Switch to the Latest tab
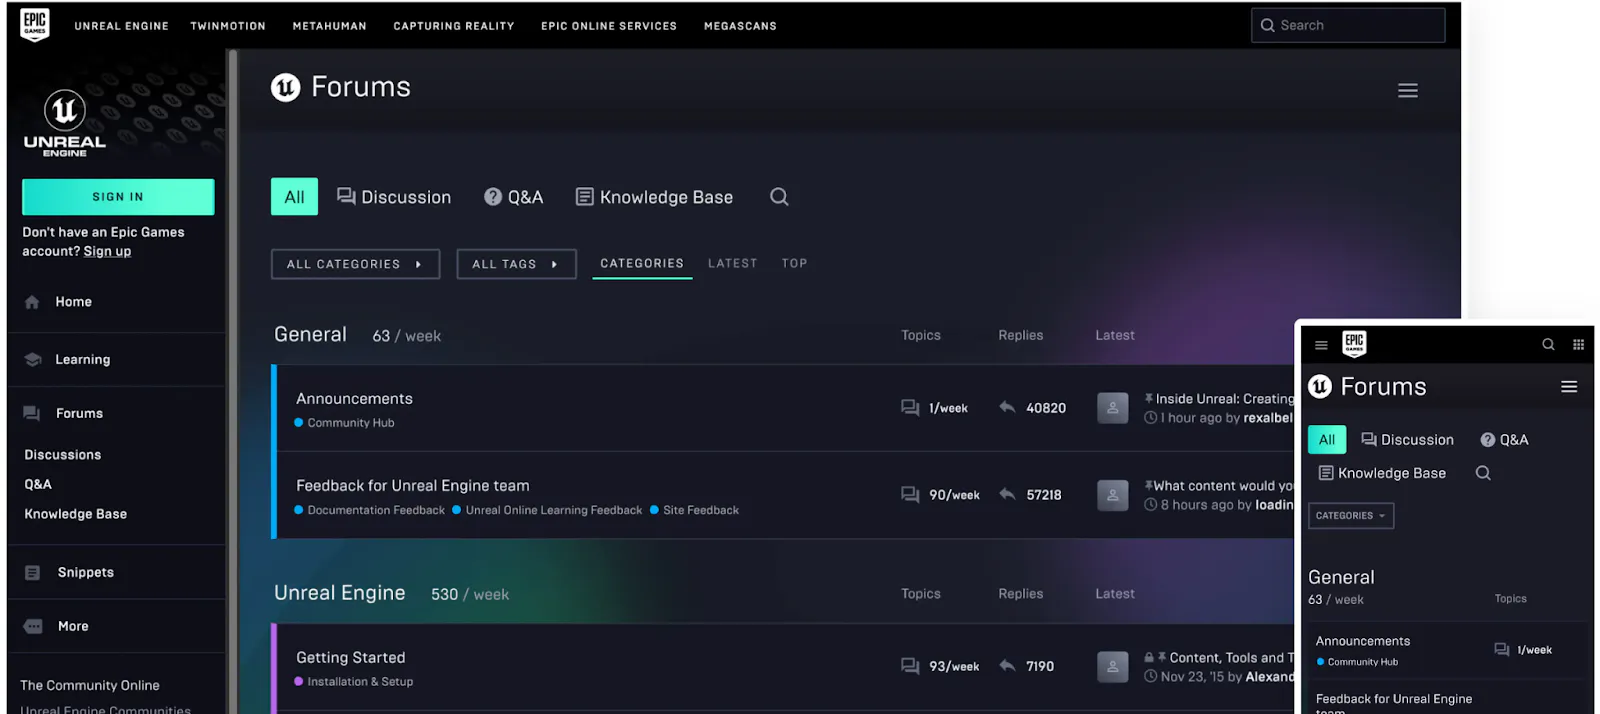This screenshot has width=1600, height=714. (x=732, y=264)
